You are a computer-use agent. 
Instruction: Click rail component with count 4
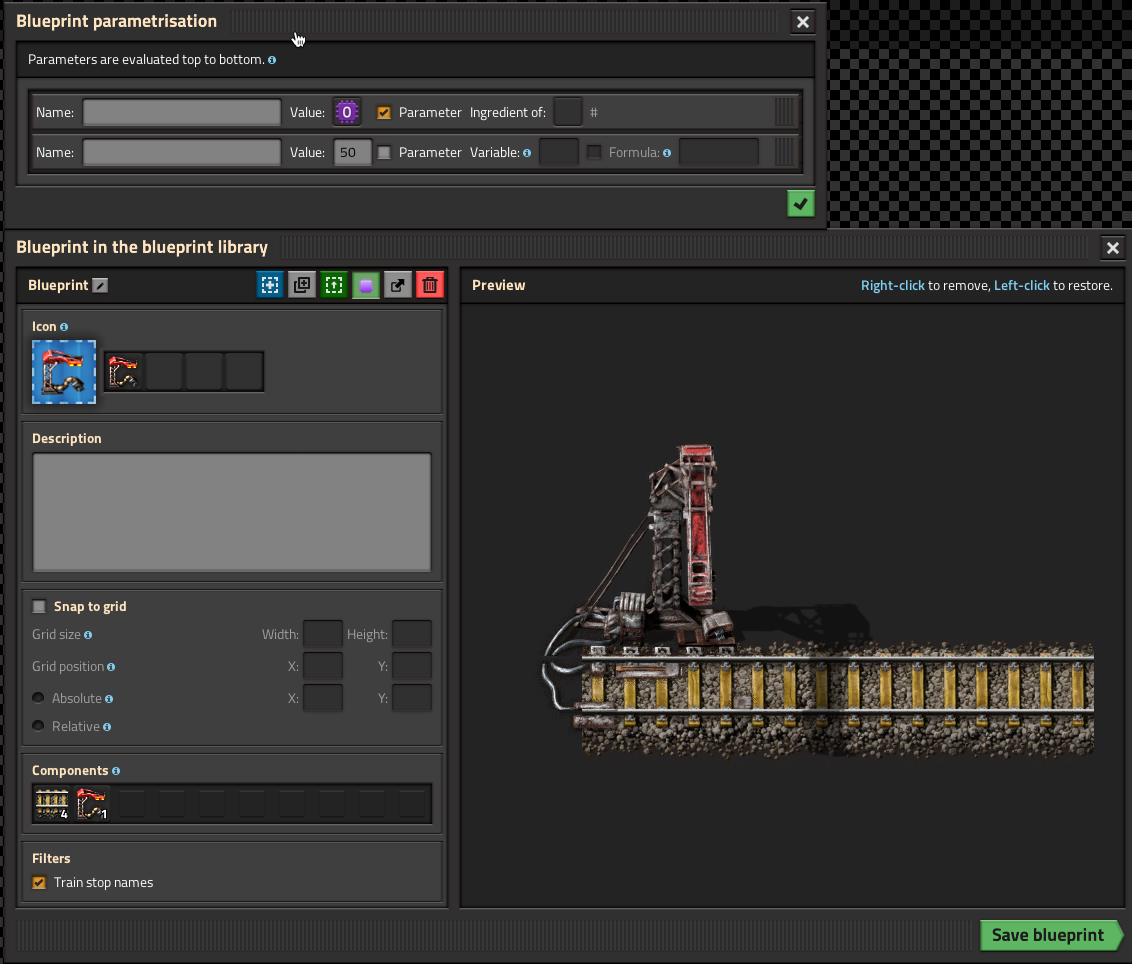pyautogui.click(x=52, y=804)
